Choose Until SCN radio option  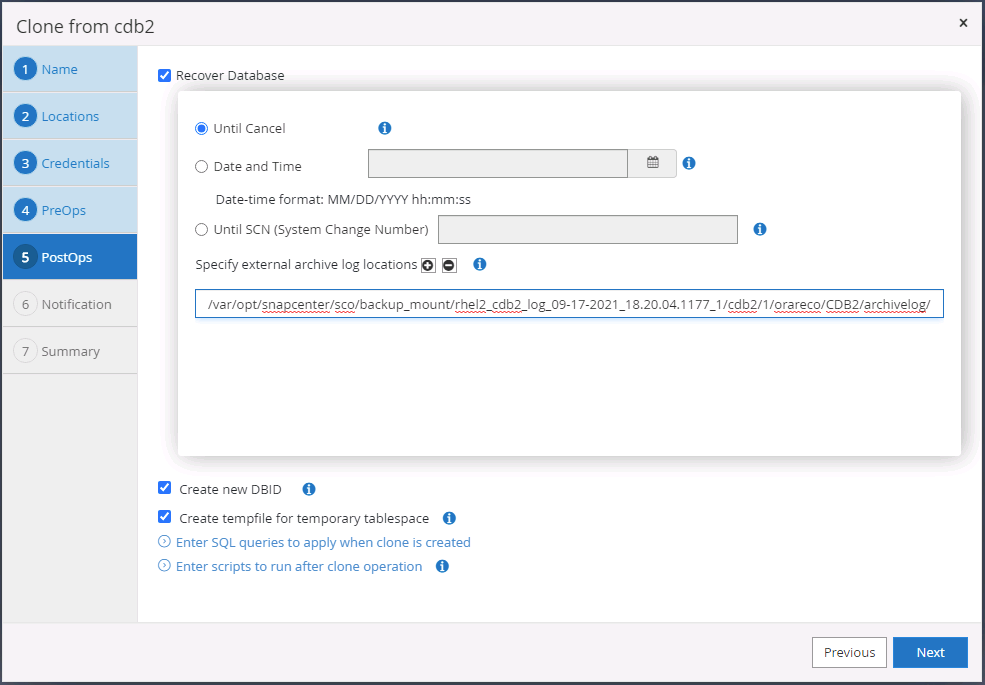[x=202, y=230]
